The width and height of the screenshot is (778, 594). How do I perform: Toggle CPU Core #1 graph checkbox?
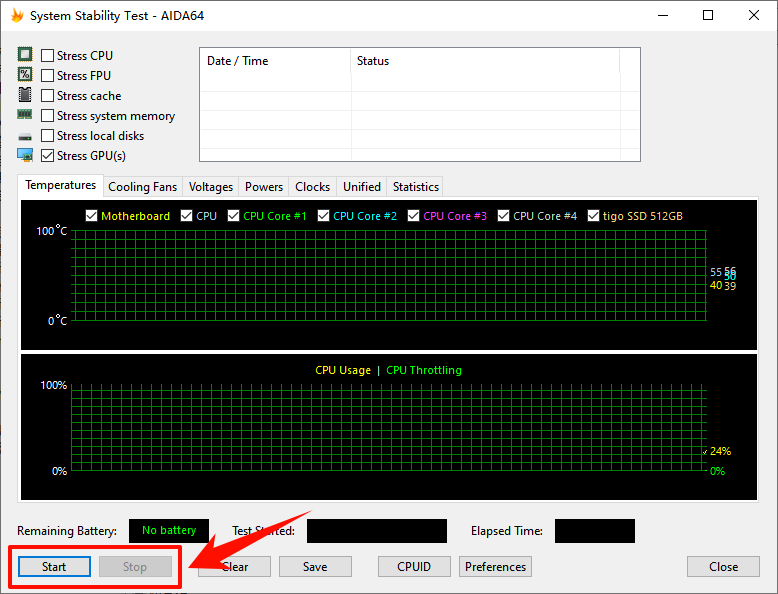tap(233, 216)
